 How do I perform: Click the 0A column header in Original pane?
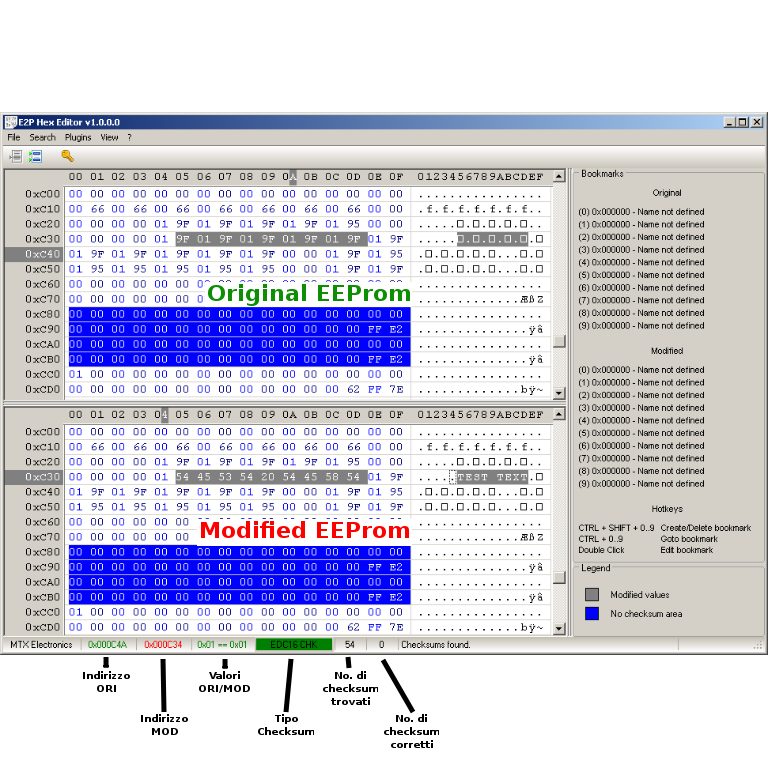pos(289,176)
